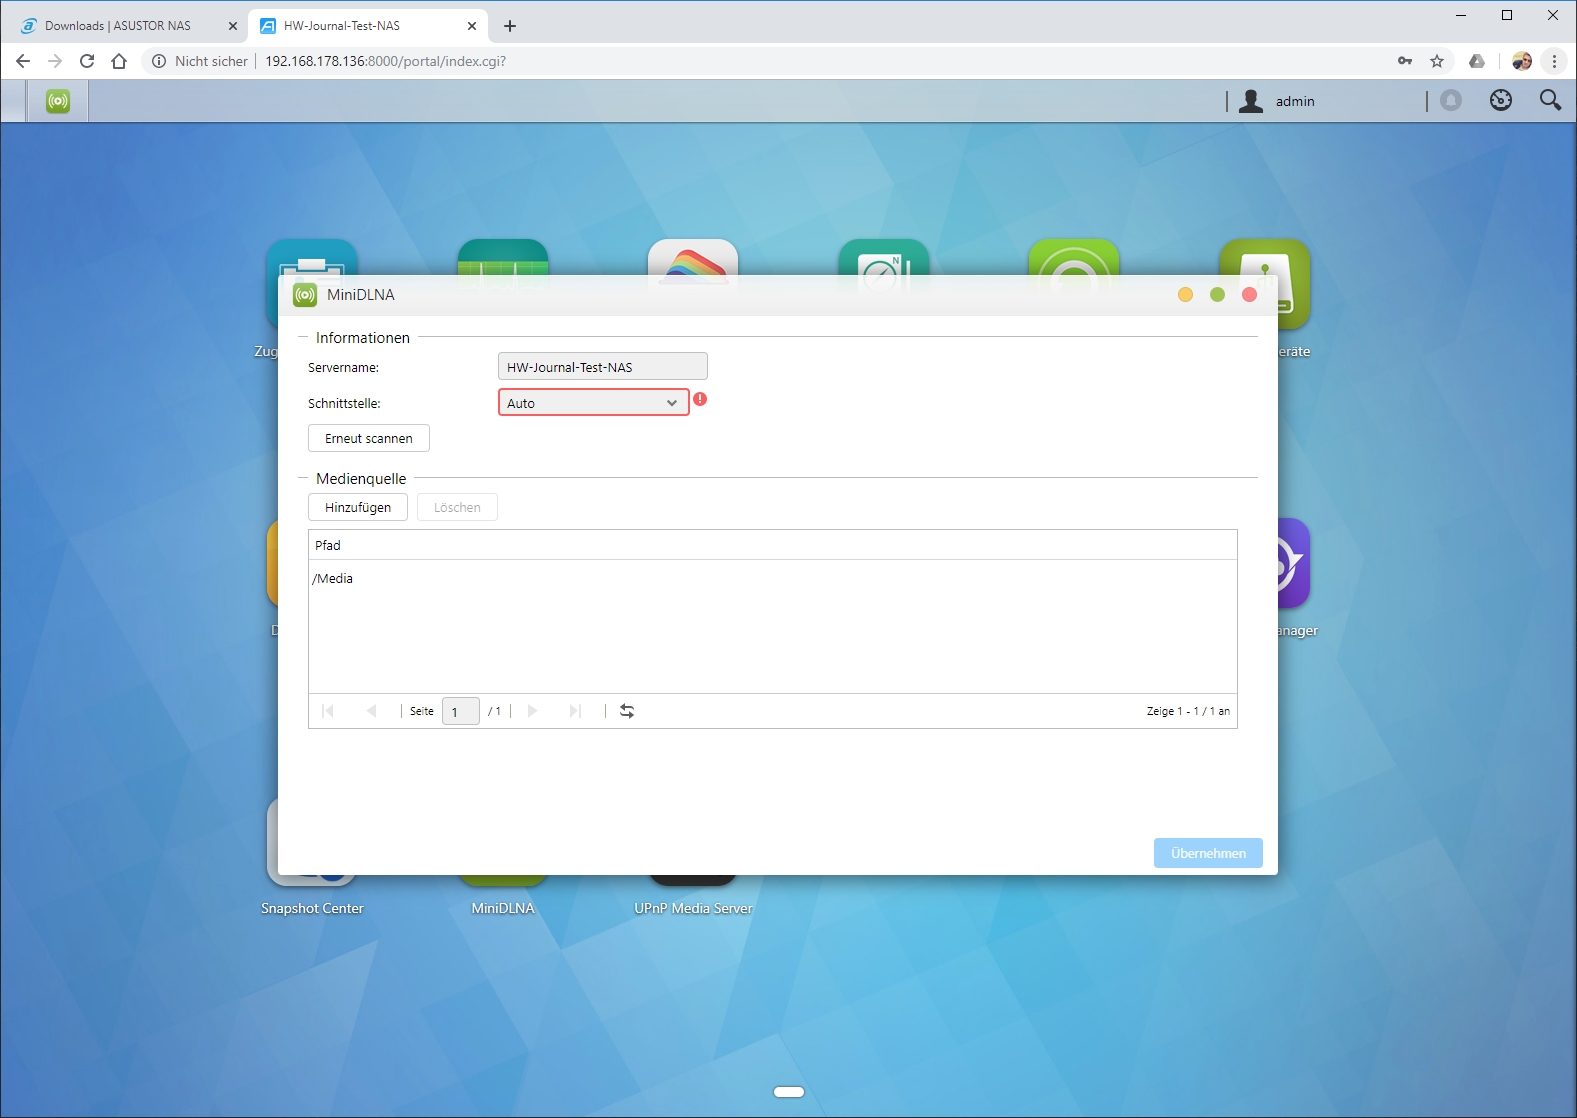
Task: Open Chrome three-dot menu
Action: [x=1554, y=61]
